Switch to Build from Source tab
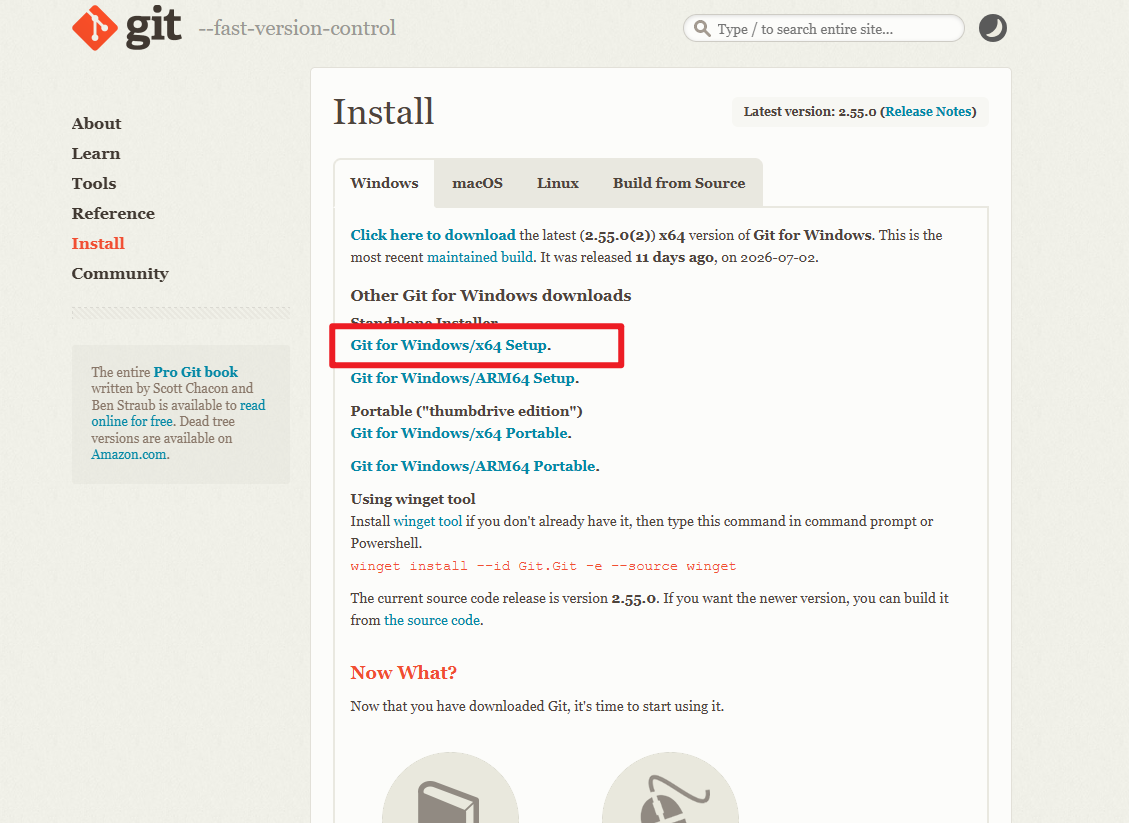The height and width of the screenshot is (823, 1129). [679, 183]
